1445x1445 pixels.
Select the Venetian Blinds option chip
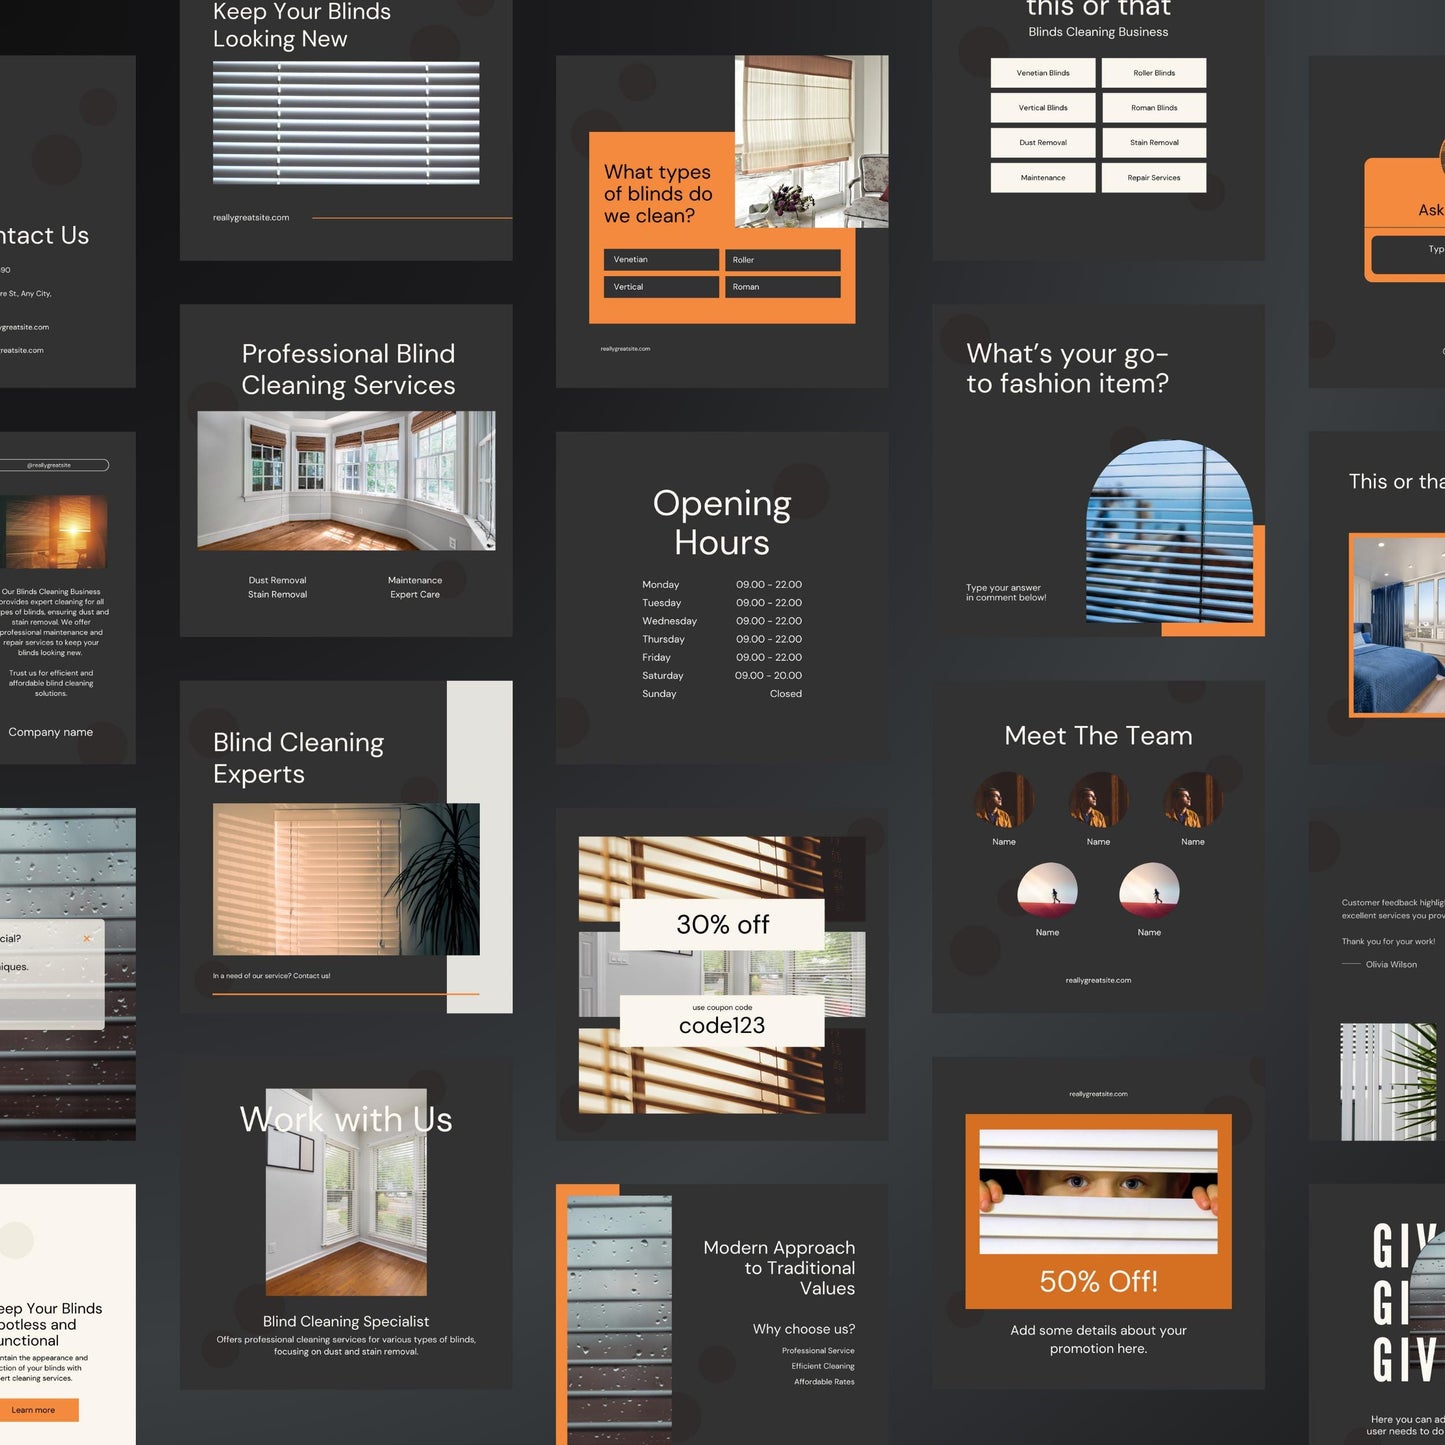[1042, 72]
